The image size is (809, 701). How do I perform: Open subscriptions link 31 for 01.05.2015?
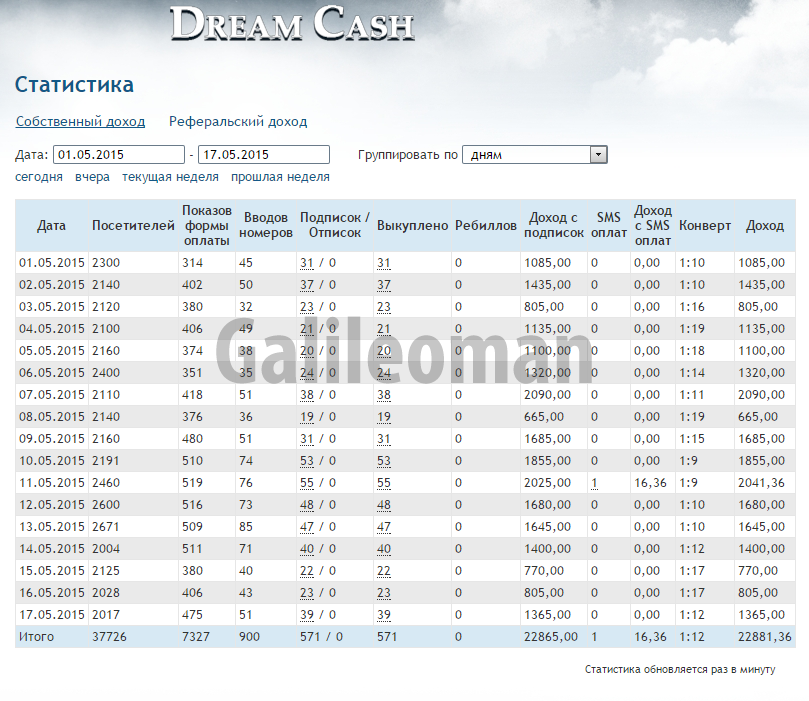coord(307,263)
